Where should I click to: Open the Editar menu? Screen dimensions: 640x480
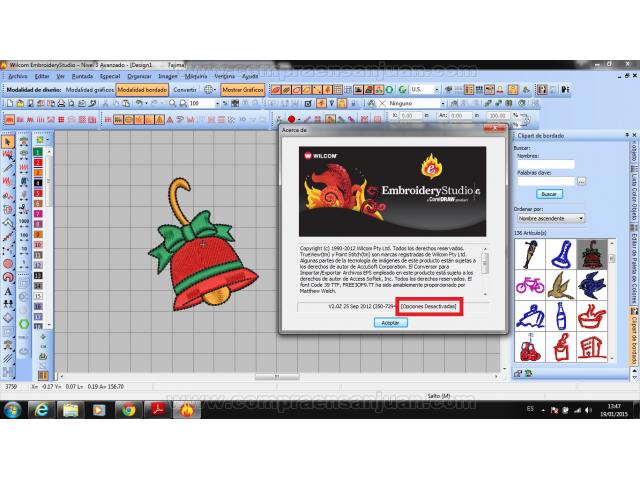pyautogui.click(x=42, y=76)
